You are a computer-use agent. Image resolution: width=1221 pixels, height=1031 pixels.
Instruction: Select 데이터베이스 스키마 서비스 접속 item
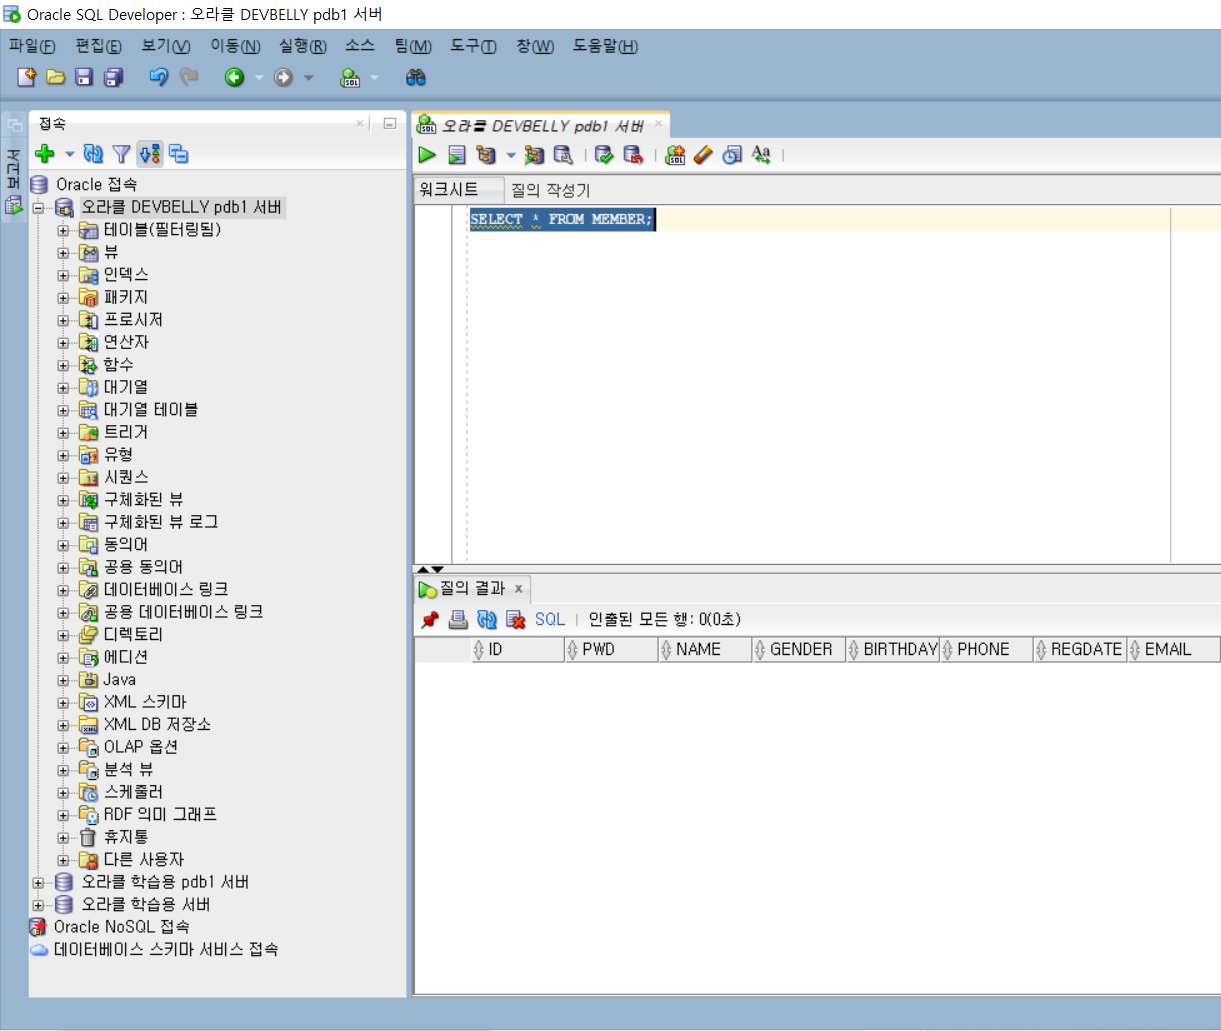(166, 950)
